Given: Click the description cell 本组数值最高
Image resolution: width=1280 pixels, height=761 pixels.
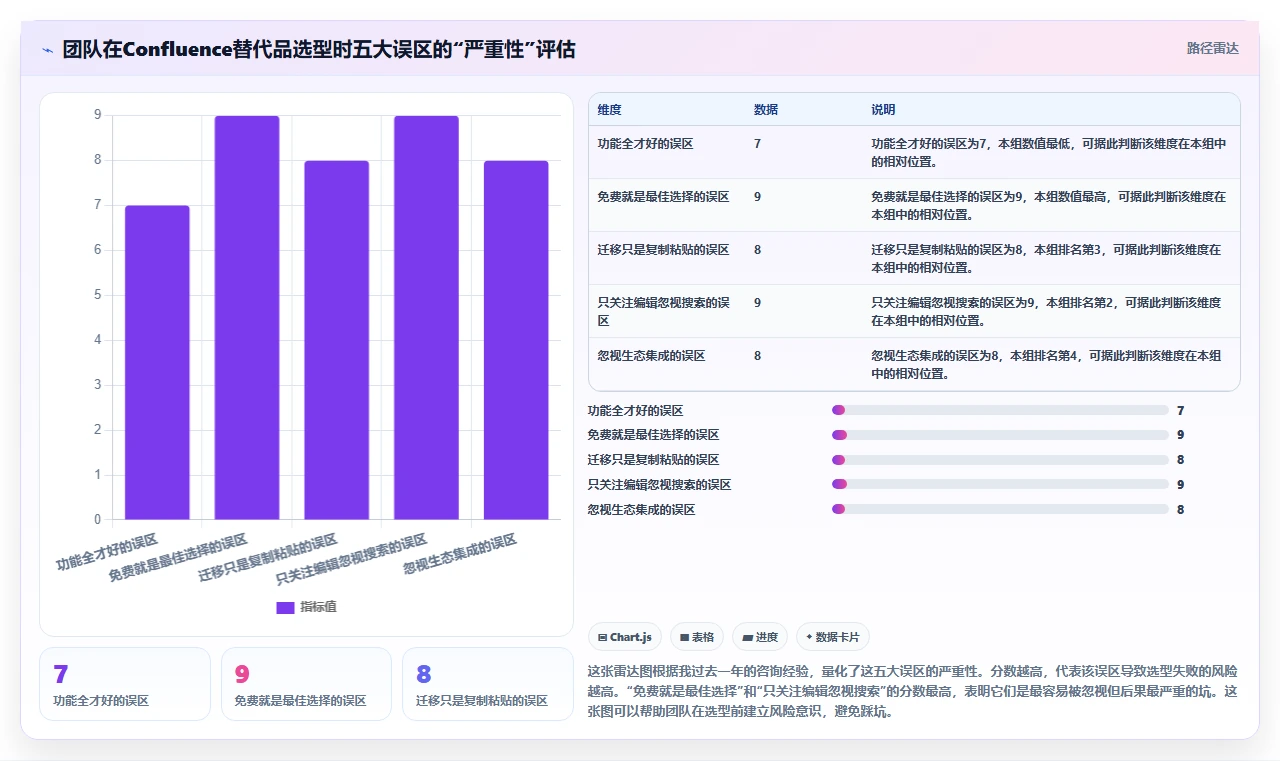Looking at the screenshot, I should (1049, 205).
